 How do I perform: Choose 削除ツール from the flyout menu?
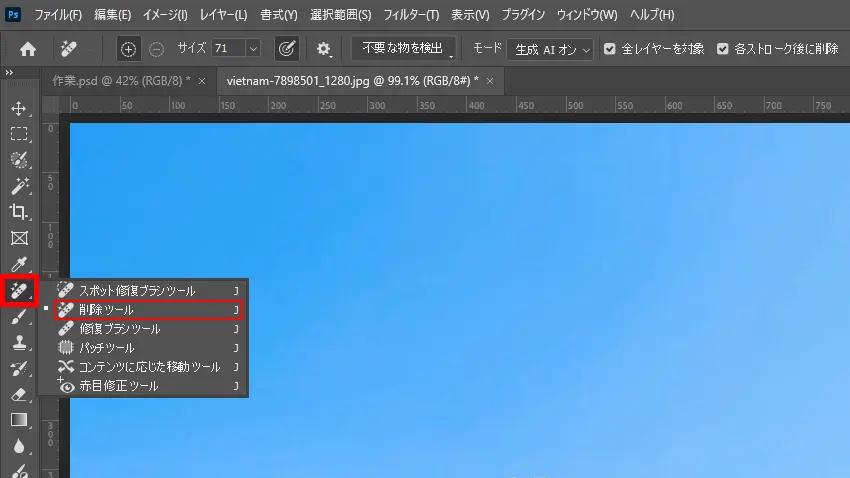pyautogui.click(x=146, y=310)
